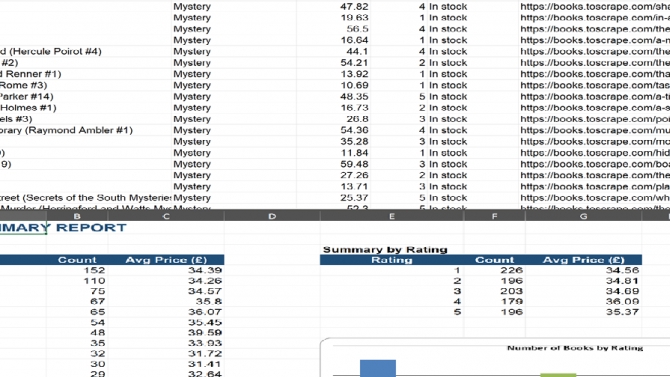Select the count cell 110
The image size is (670, 377).
pyautogui.click(x=77, y=281)
